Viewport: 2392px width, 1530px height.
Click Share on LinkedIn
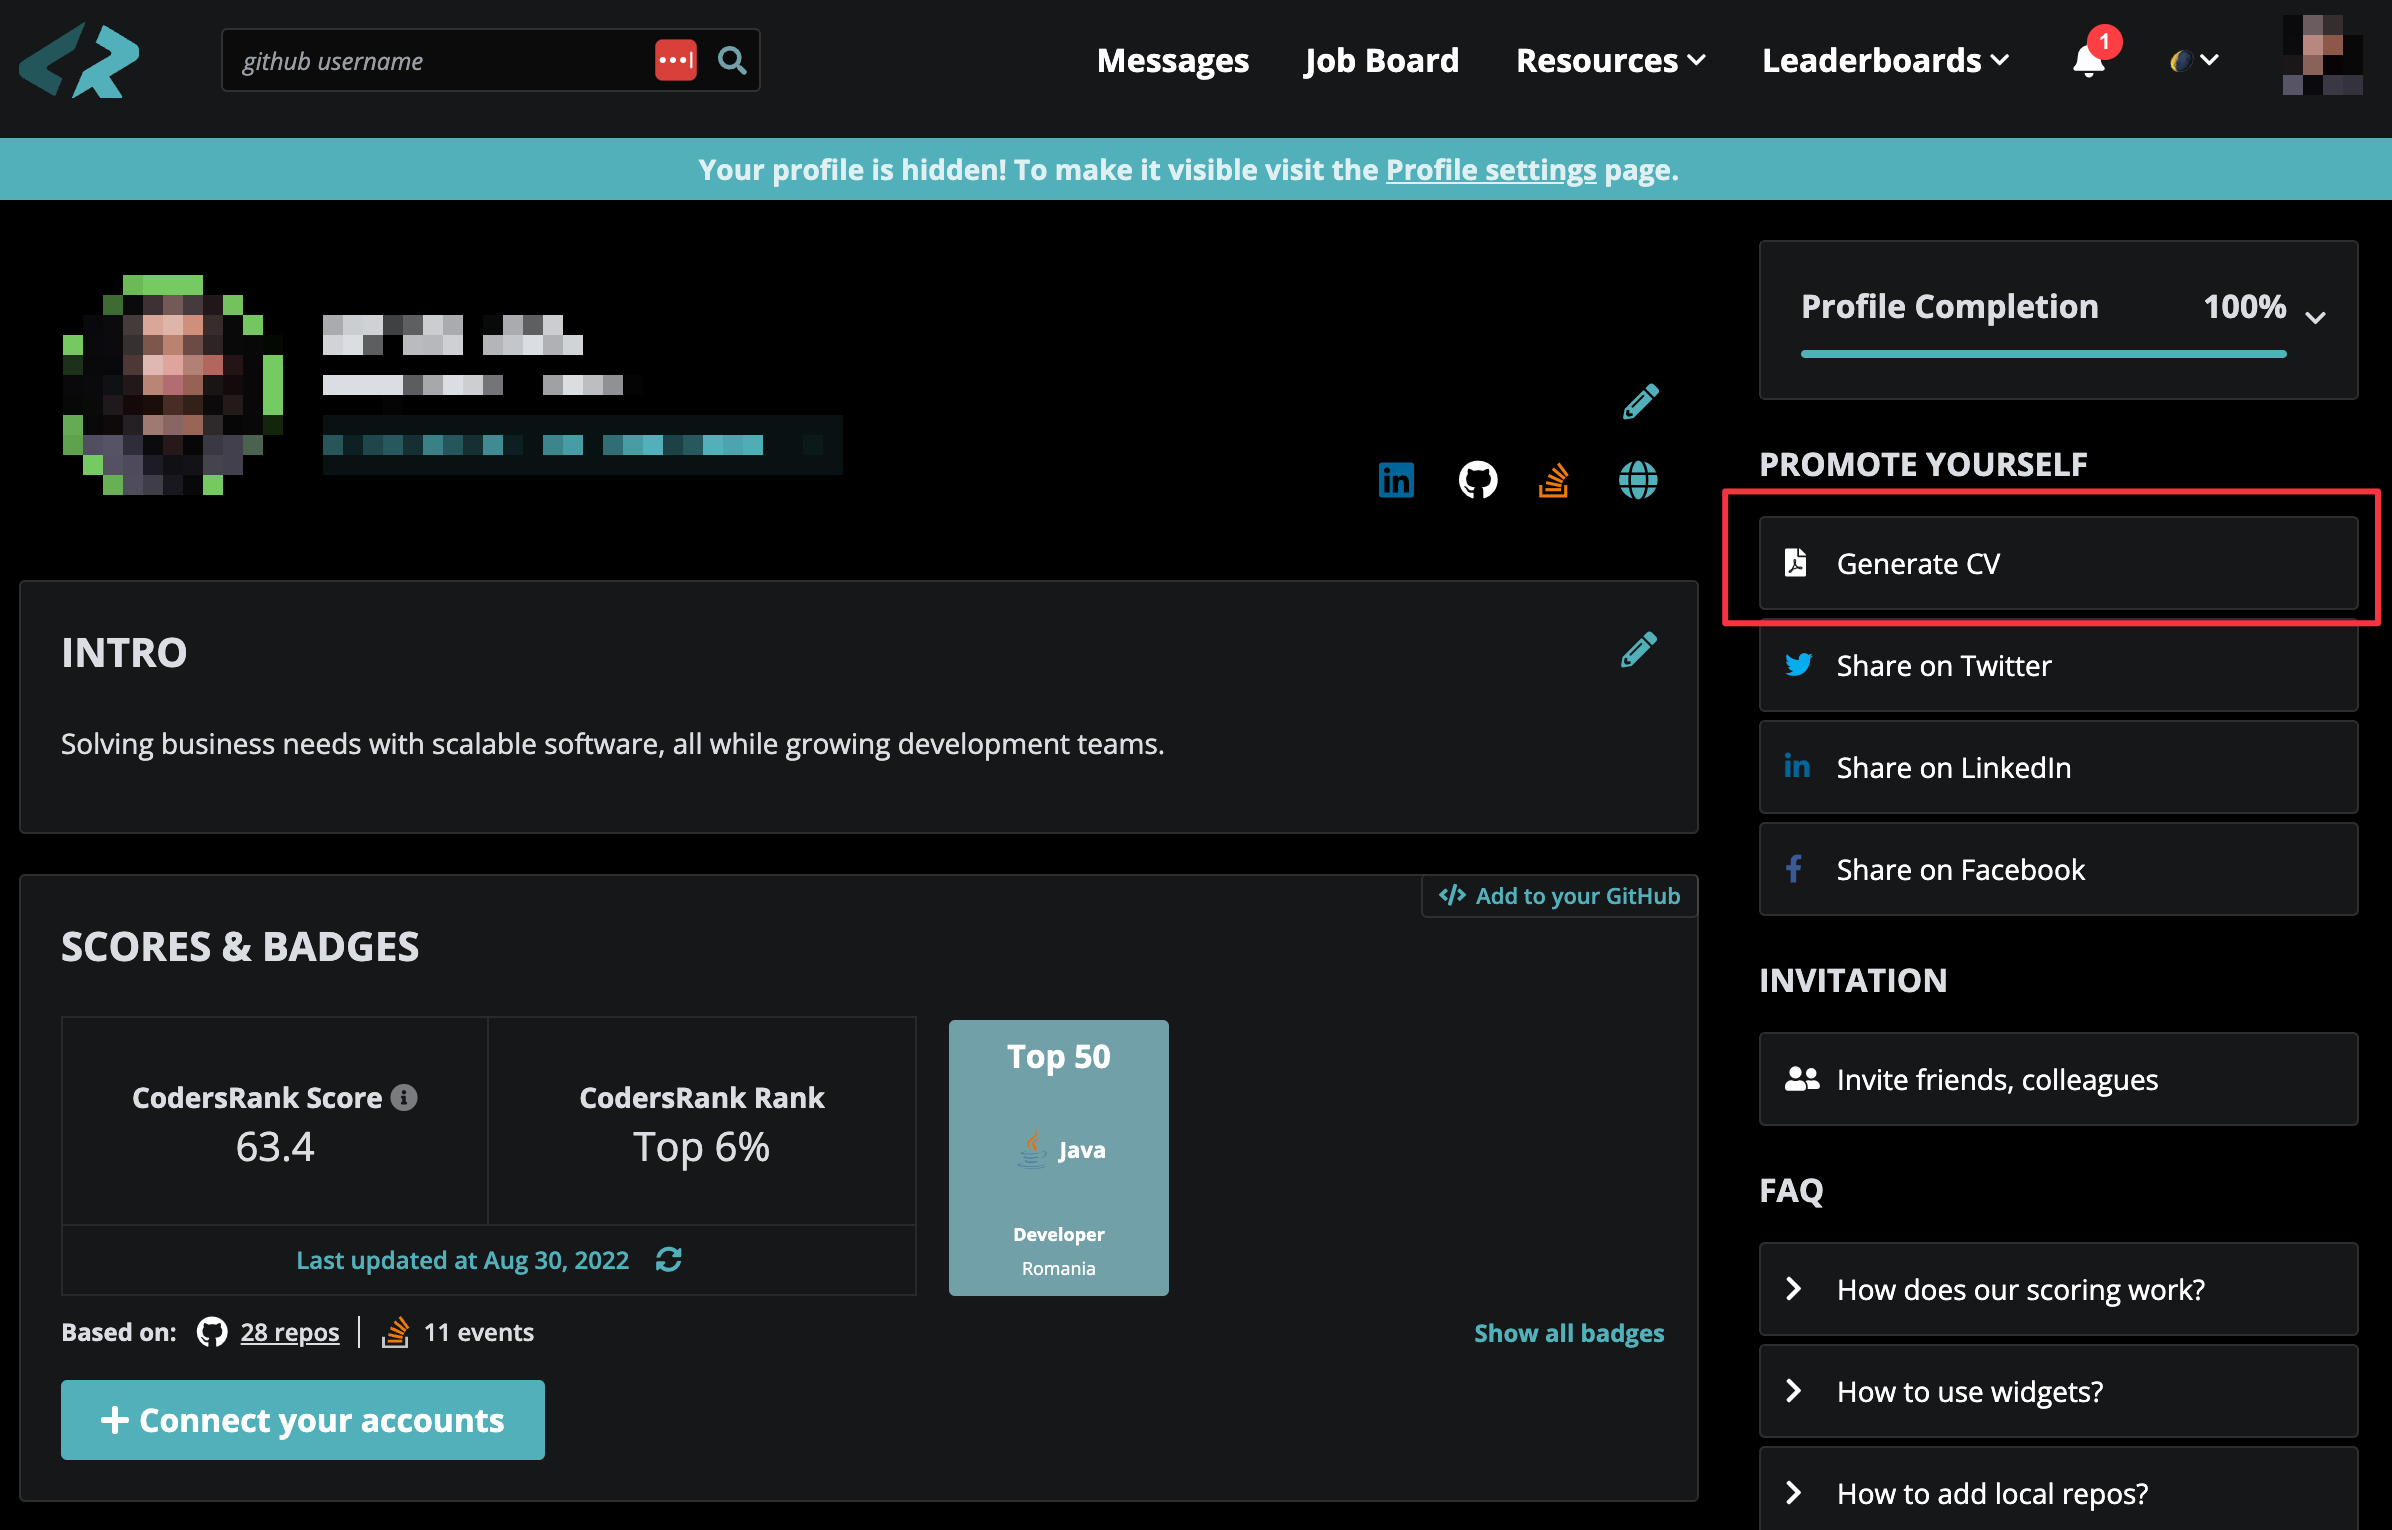point(2058,767)
